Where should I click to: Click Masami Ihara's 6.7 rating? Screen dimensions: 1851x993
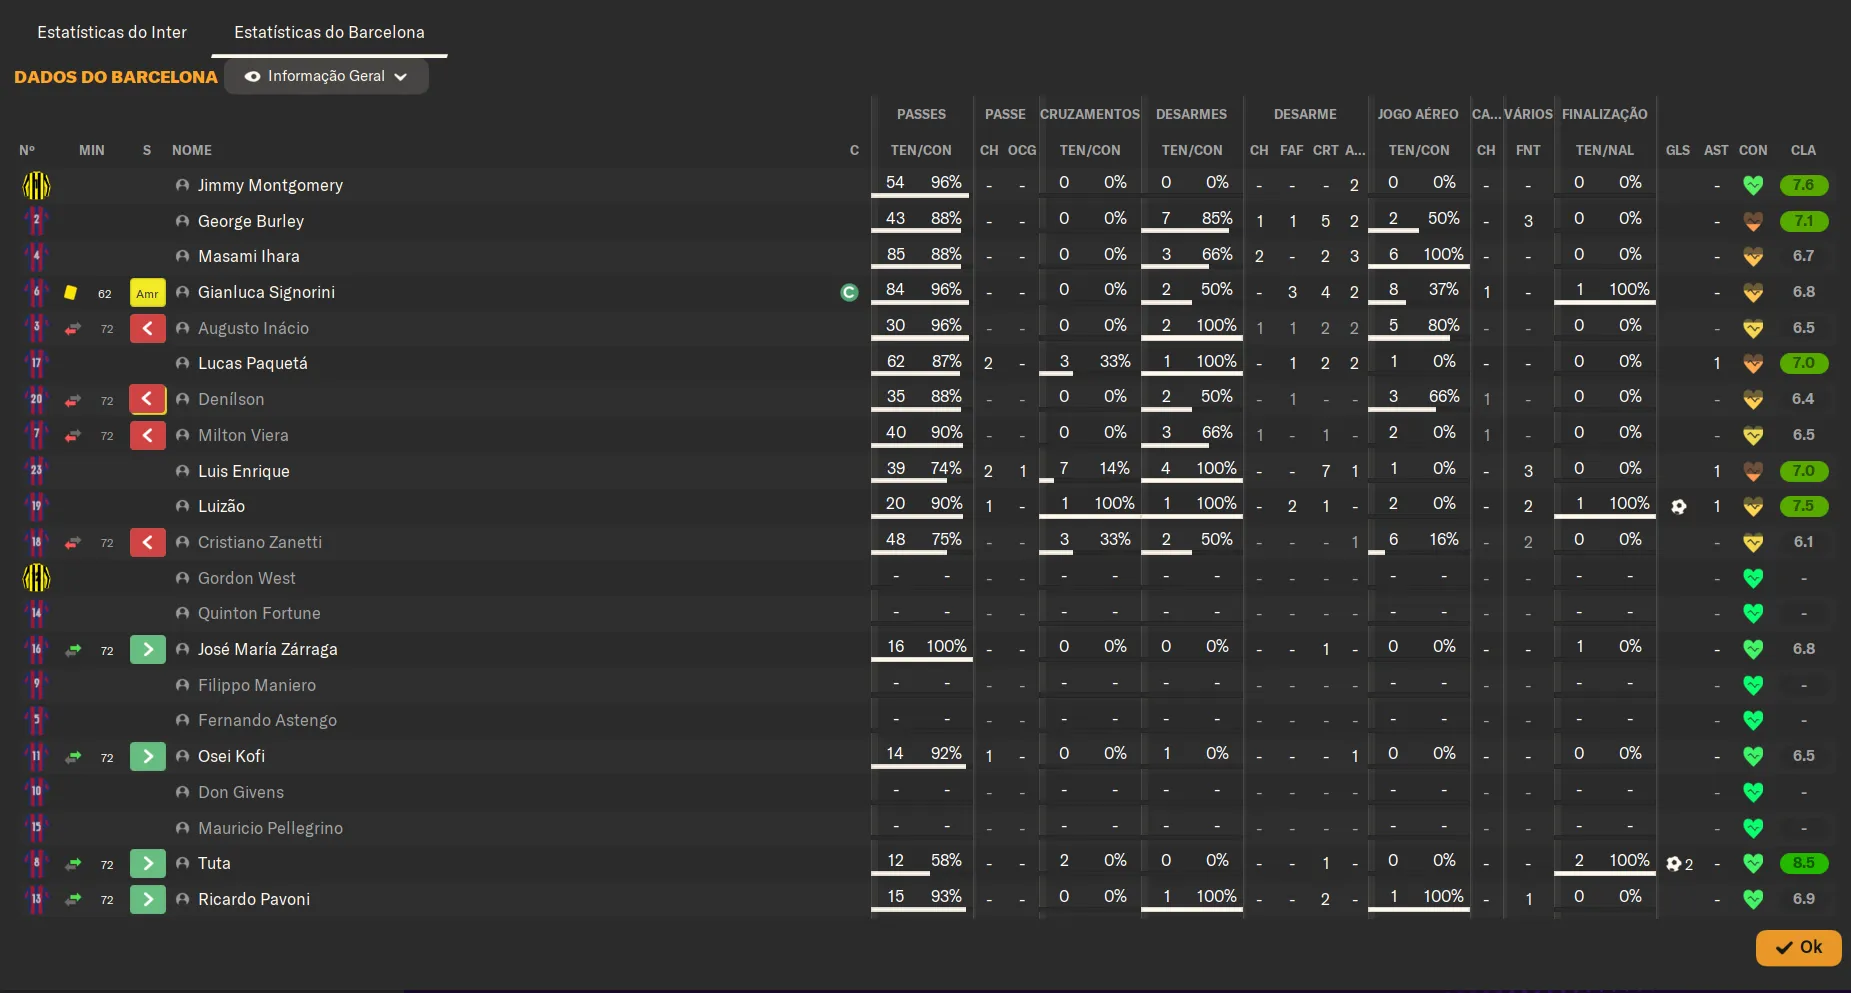(1803, 256)
